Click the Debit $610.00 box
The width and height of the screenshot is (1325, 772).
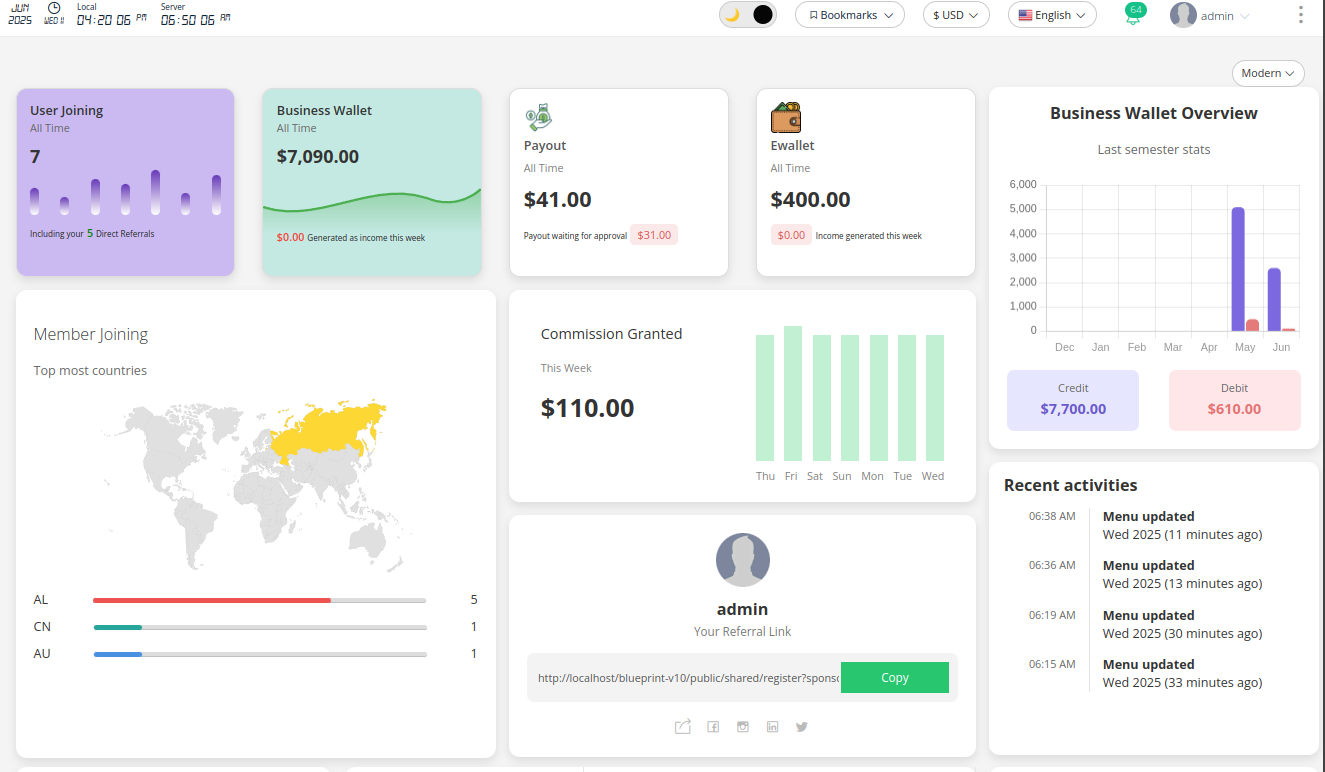click(1234, 400)
